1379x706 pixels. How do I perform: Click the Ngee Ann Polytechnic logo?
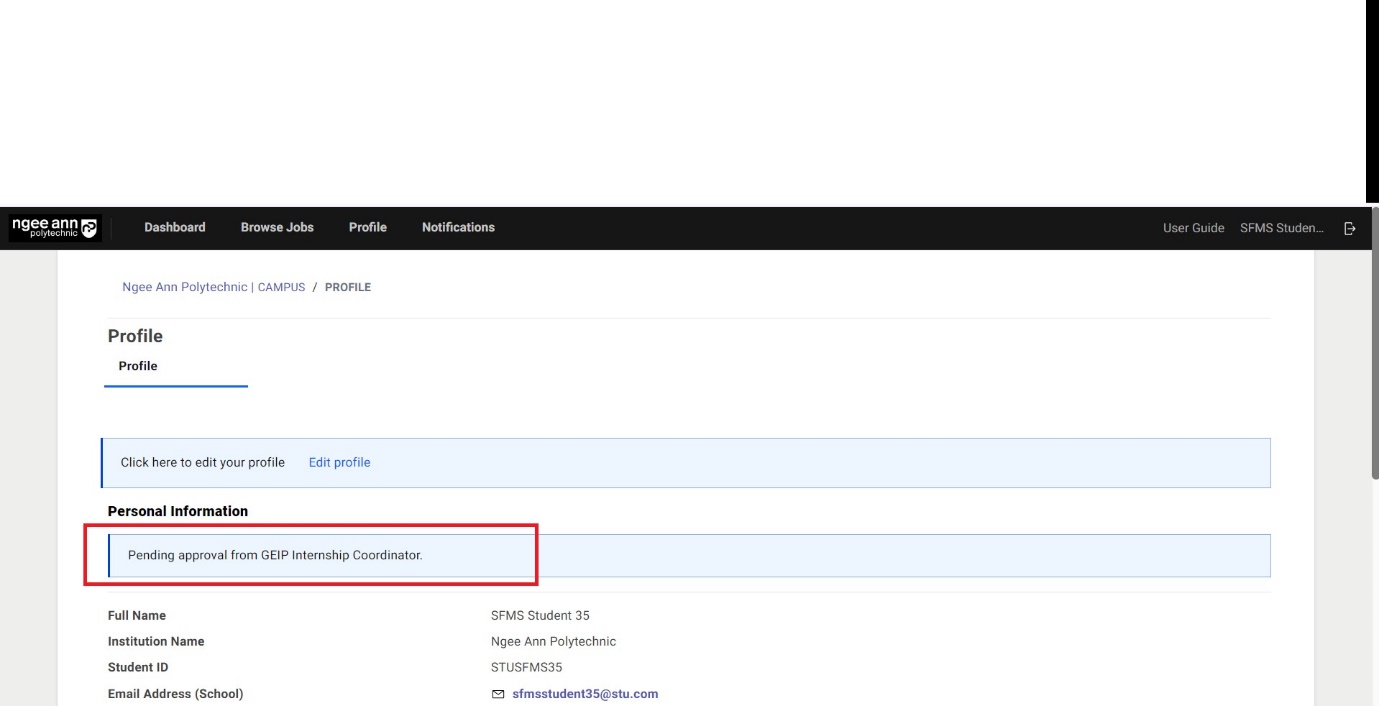click(x=55, y=228)
